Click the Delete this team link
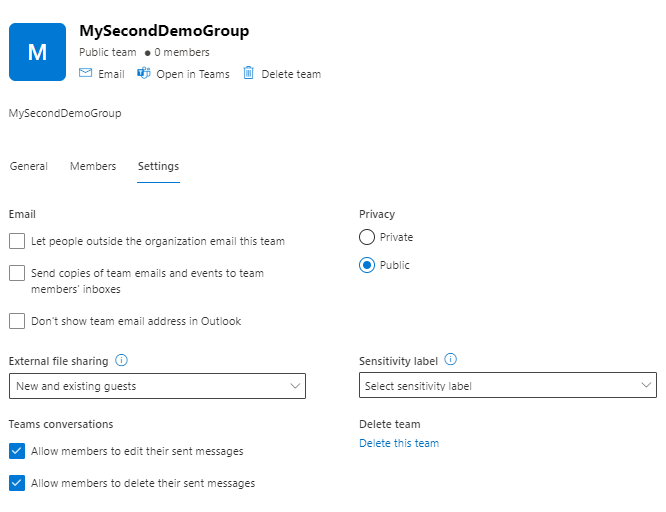 [398, 443]
